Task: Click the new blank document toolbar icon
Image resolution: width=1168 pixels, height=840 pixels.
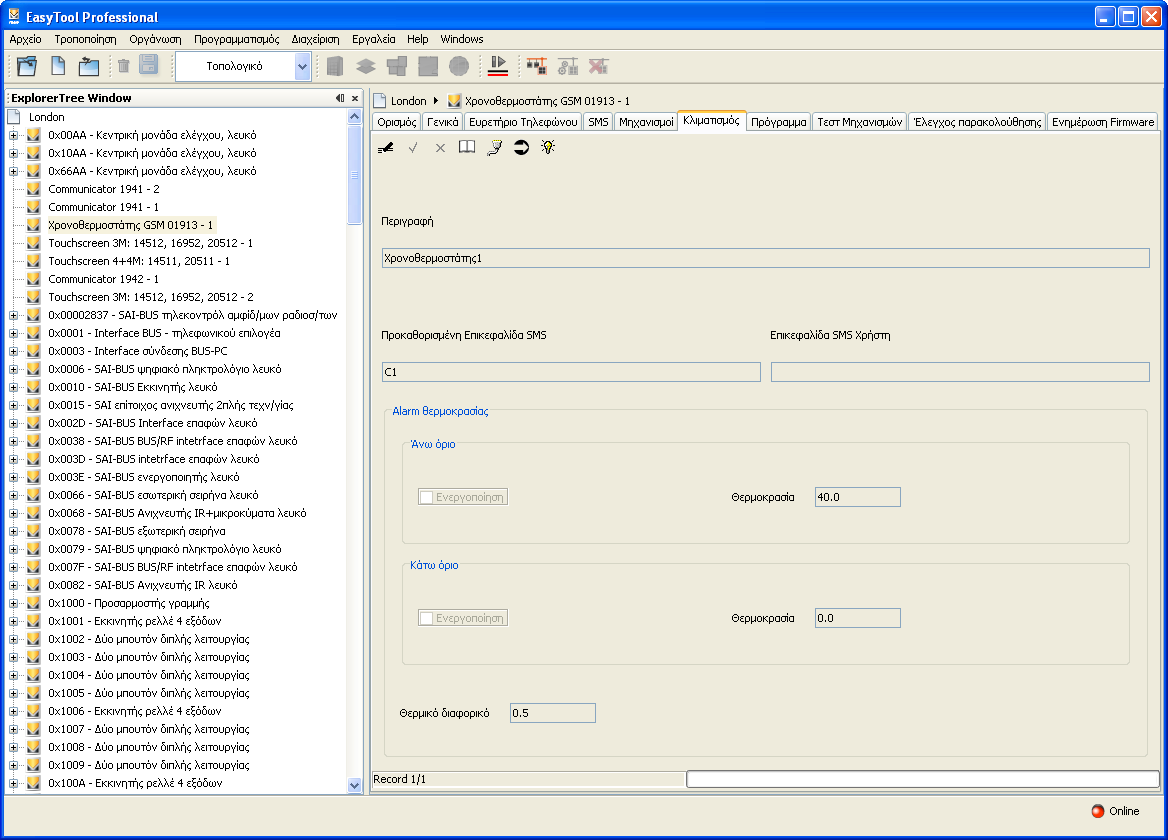Action: [58, 66]
